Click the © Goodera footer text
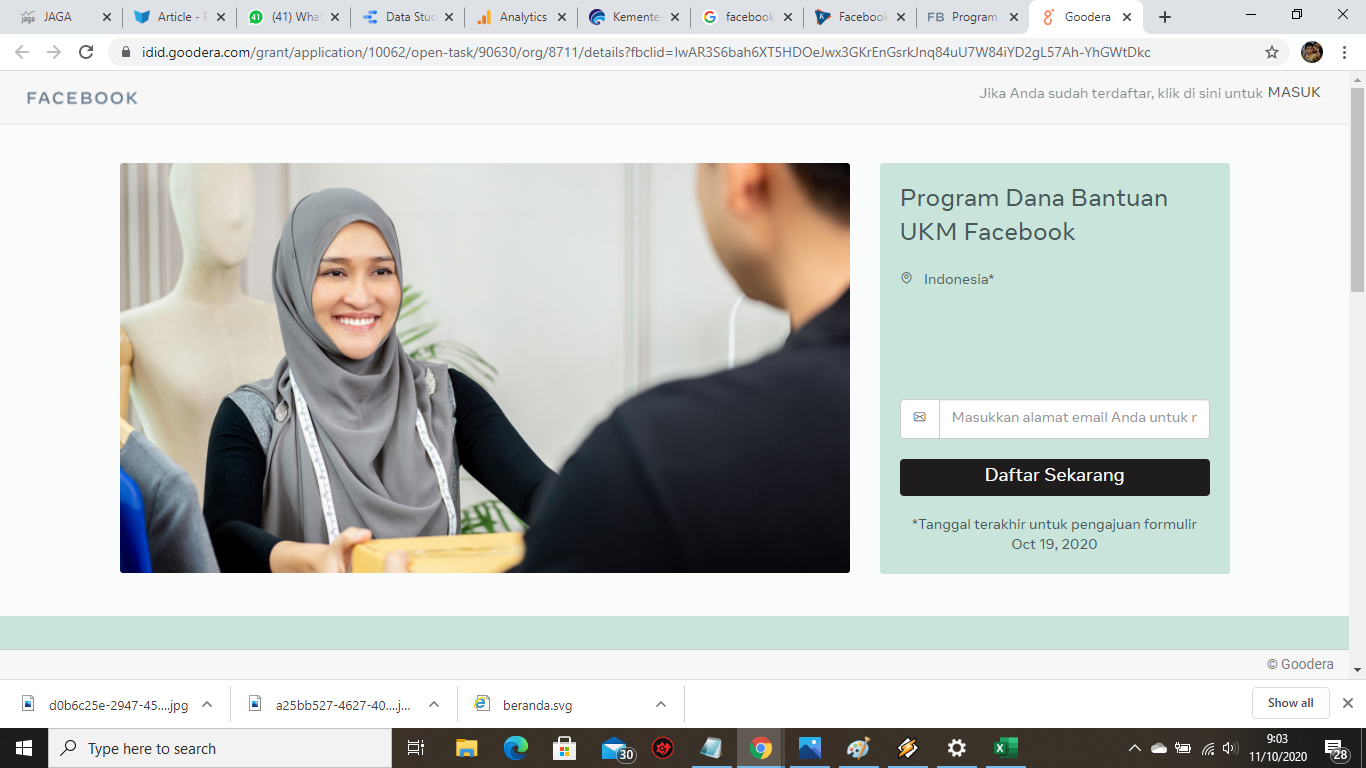 click(1300, 664)
